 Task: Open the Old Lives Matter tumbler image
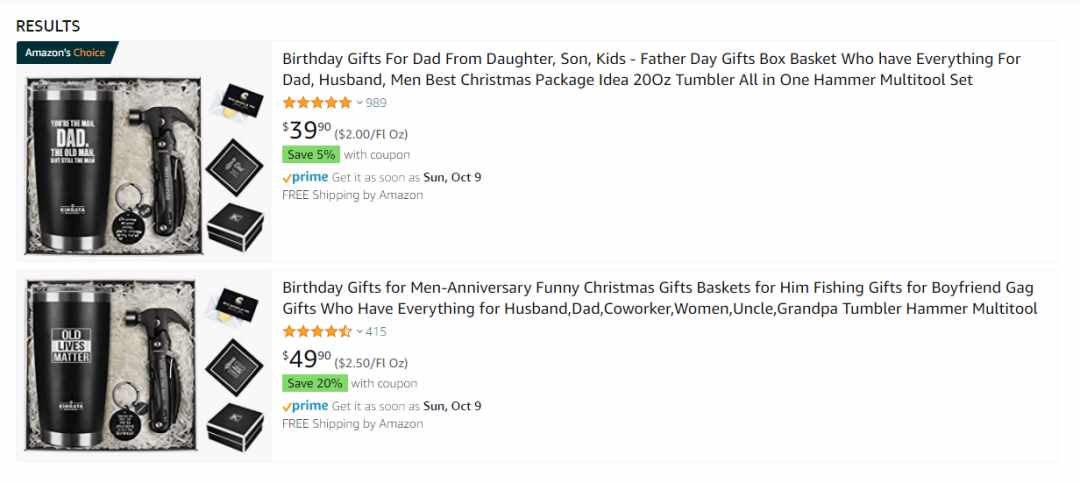tap(111, 364)
